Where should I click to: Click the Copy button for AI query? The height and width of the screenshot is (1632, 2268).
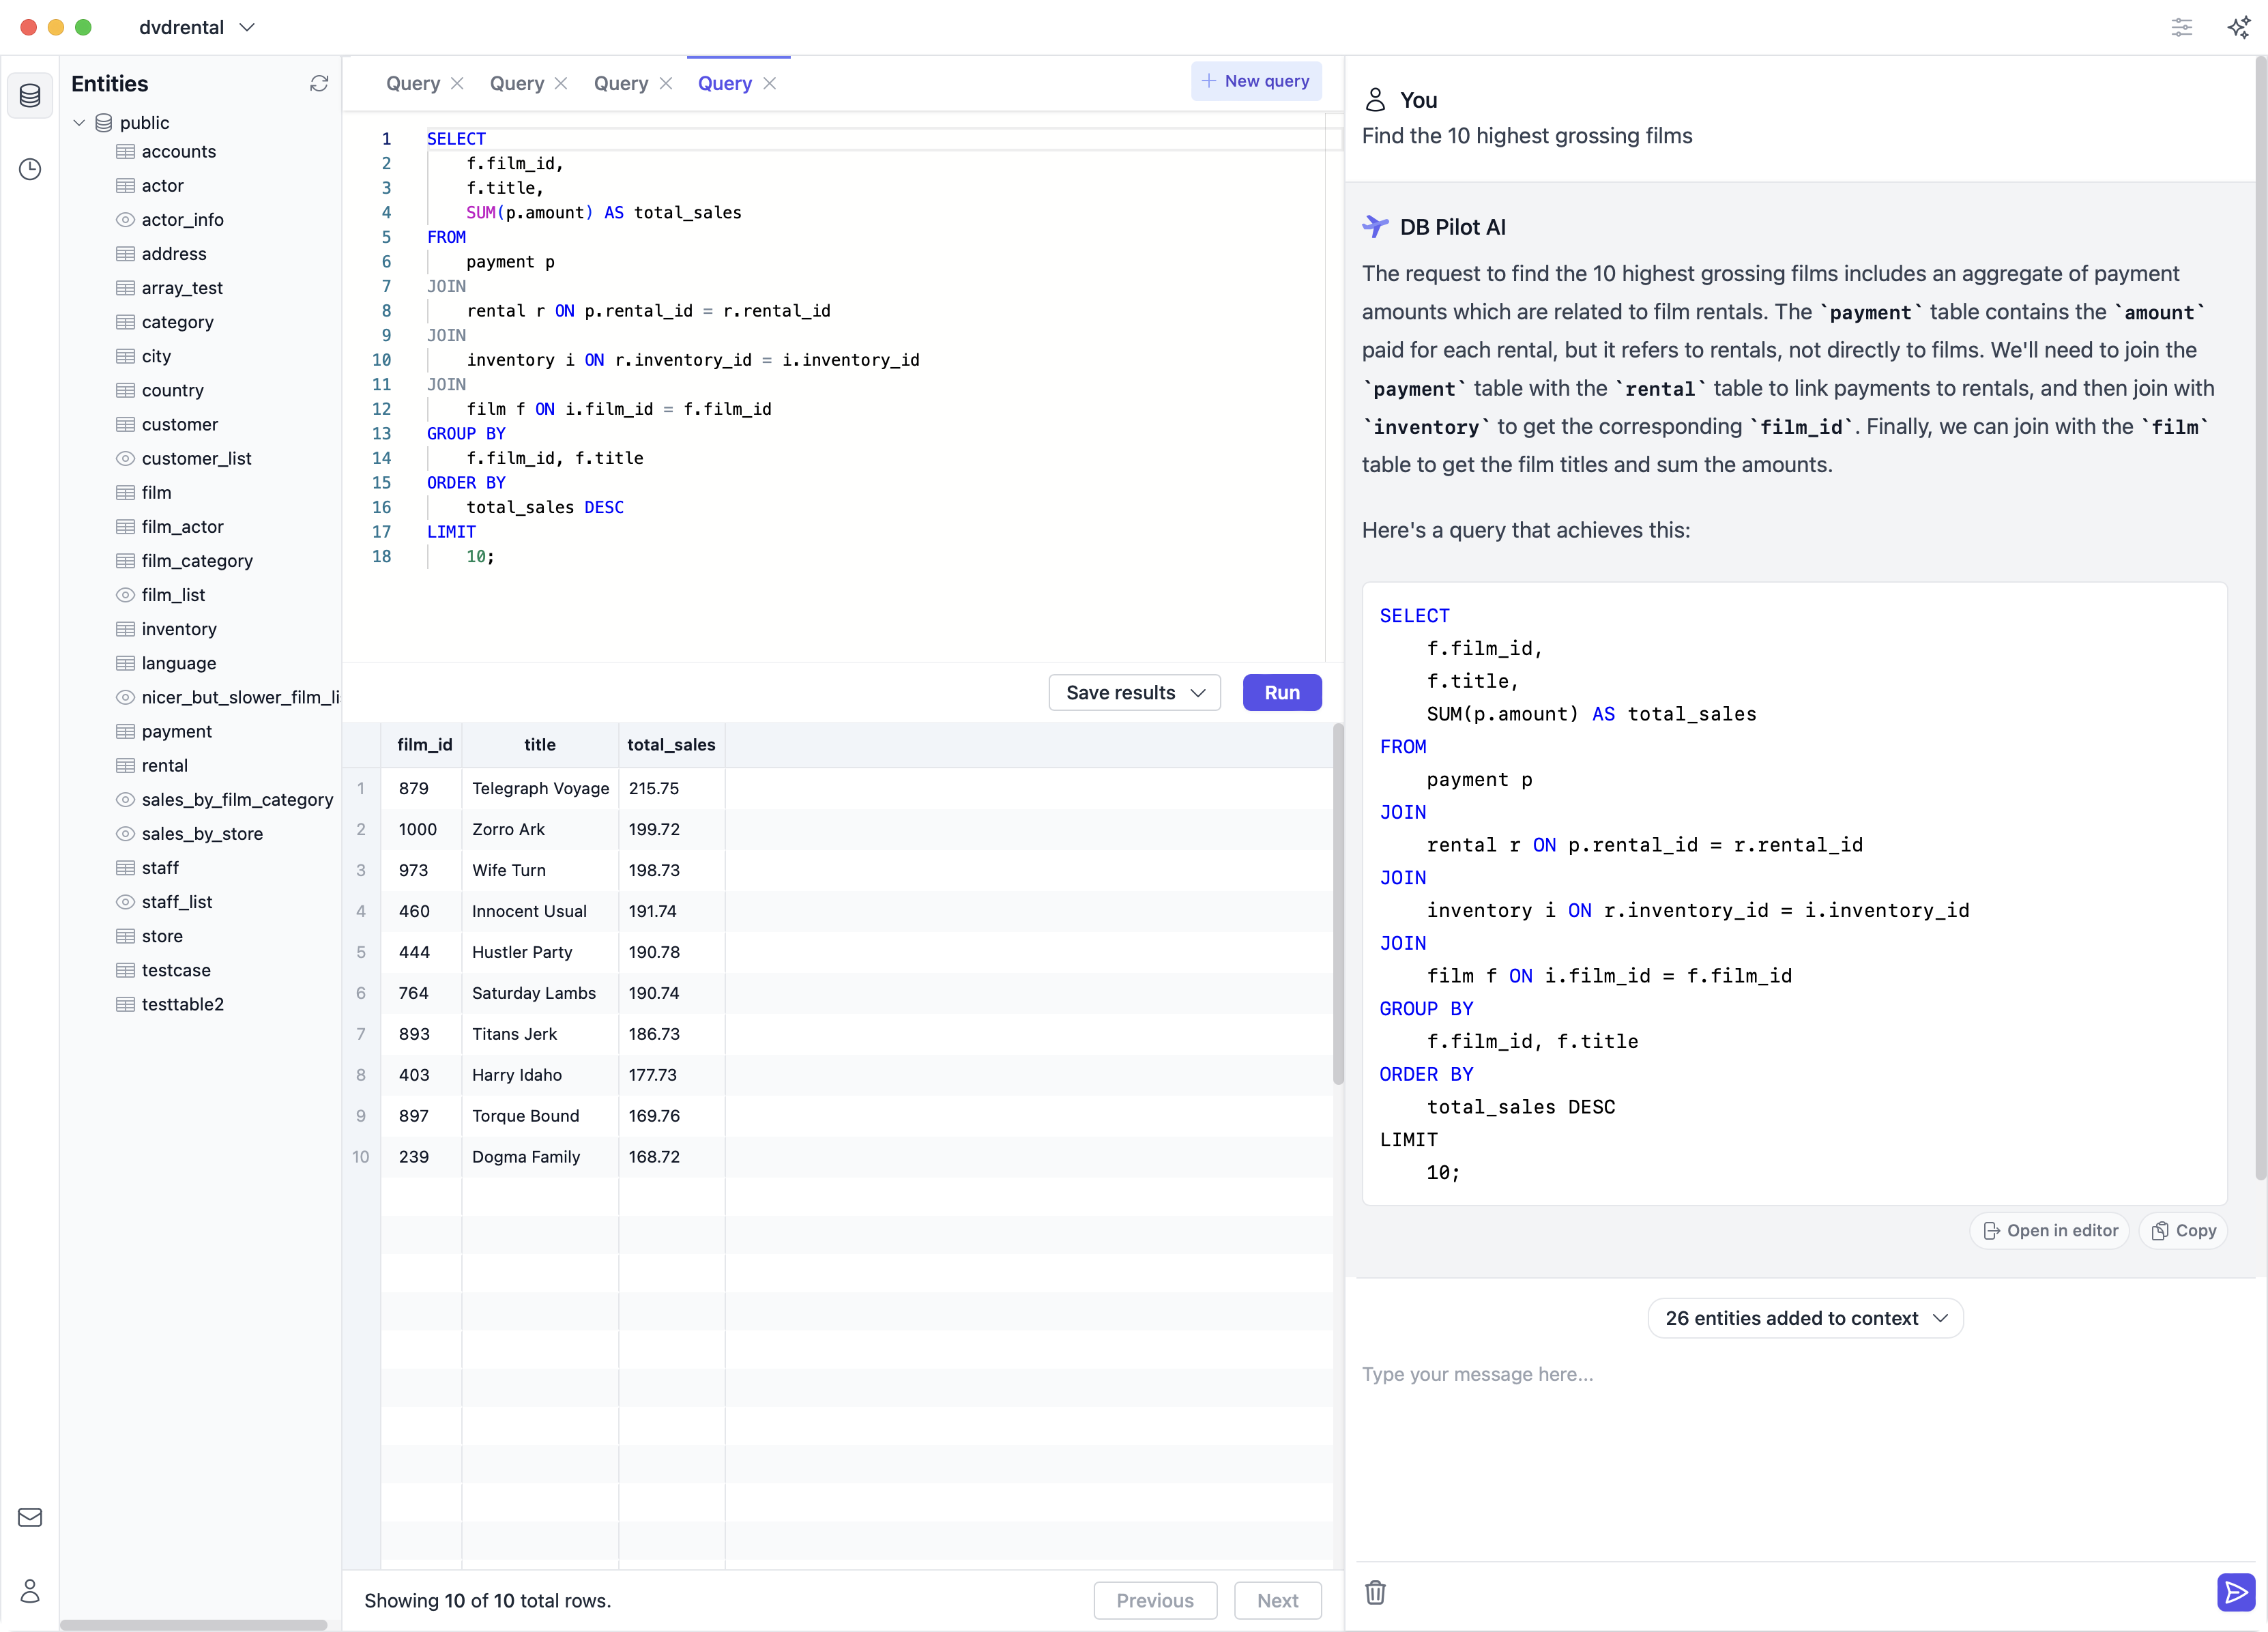pos(2183,1229)
